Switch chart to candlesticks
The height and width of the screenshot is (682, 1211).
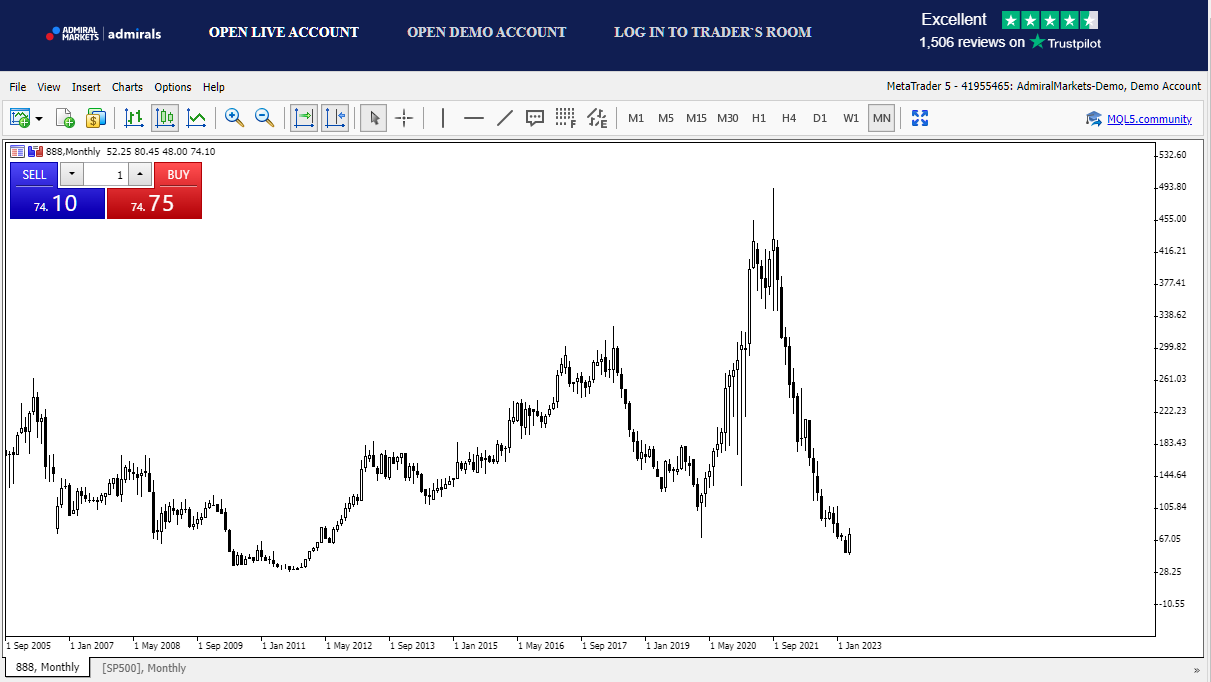pos(165,118)
